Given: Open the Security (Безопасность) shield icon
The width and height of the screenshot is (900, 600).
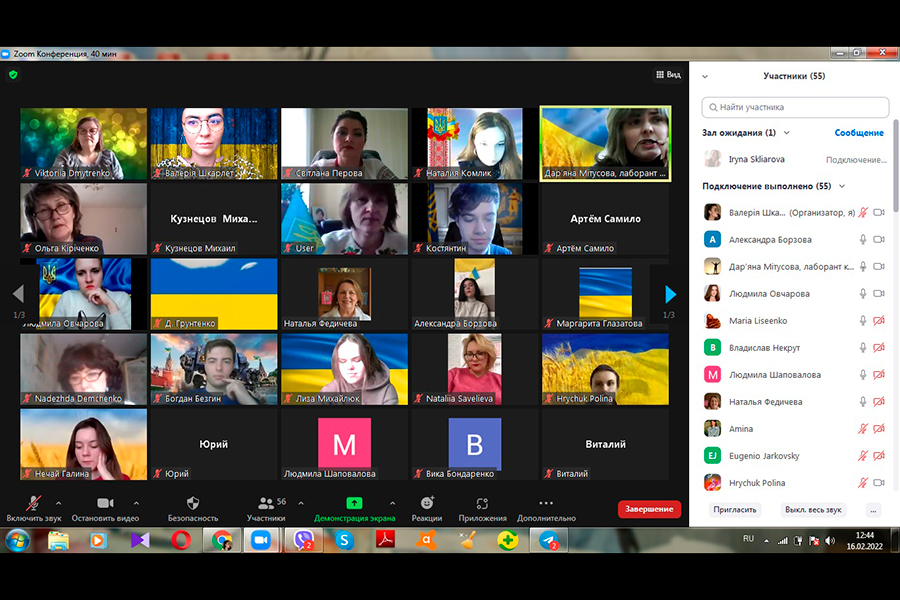Looking at the screenshot, I should [193, 503].
